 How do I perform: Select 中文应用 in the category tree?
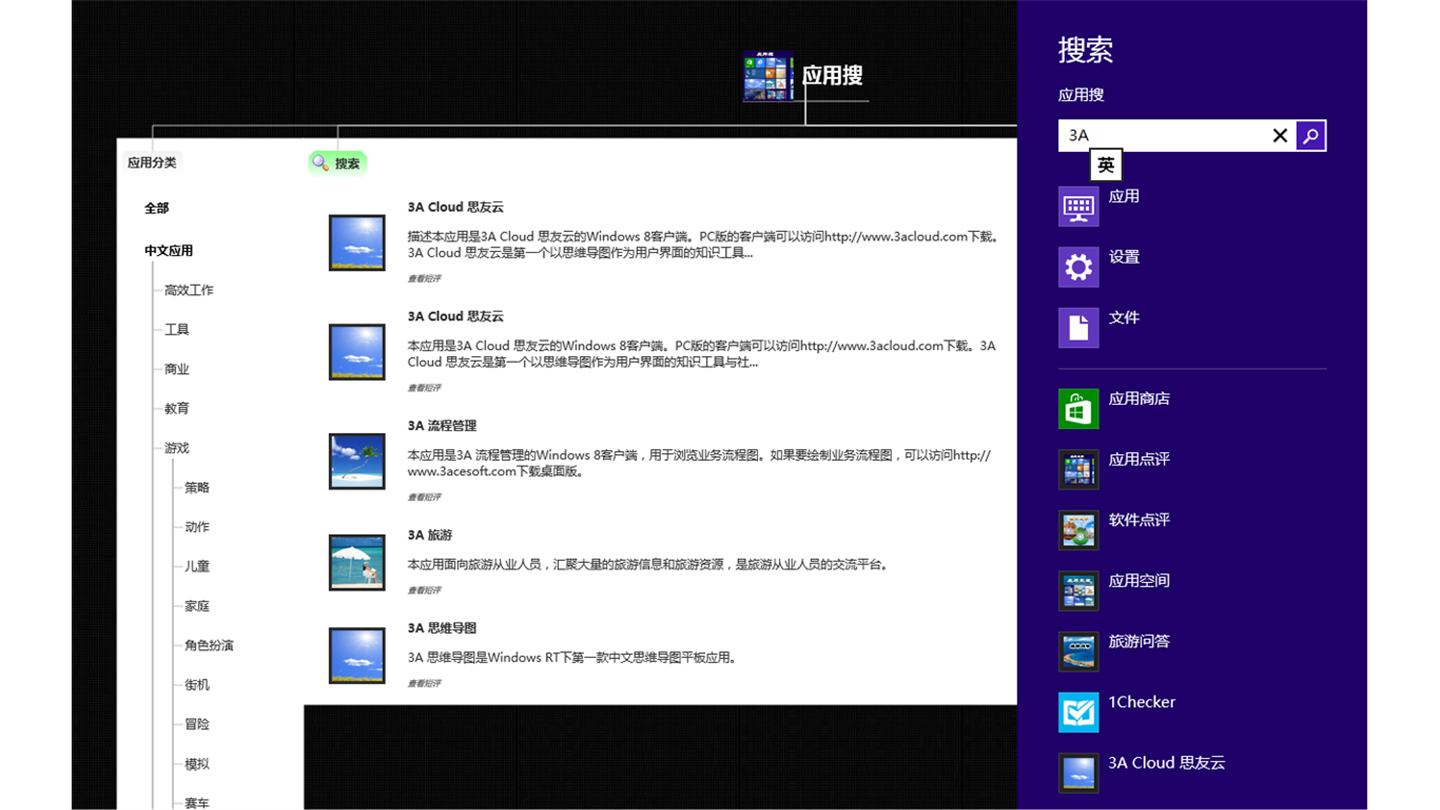point(169,251)
